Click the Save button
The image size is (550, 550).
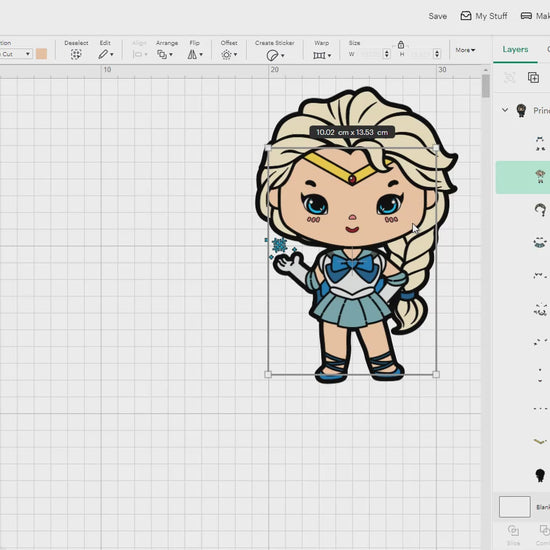tap(437, 16)
